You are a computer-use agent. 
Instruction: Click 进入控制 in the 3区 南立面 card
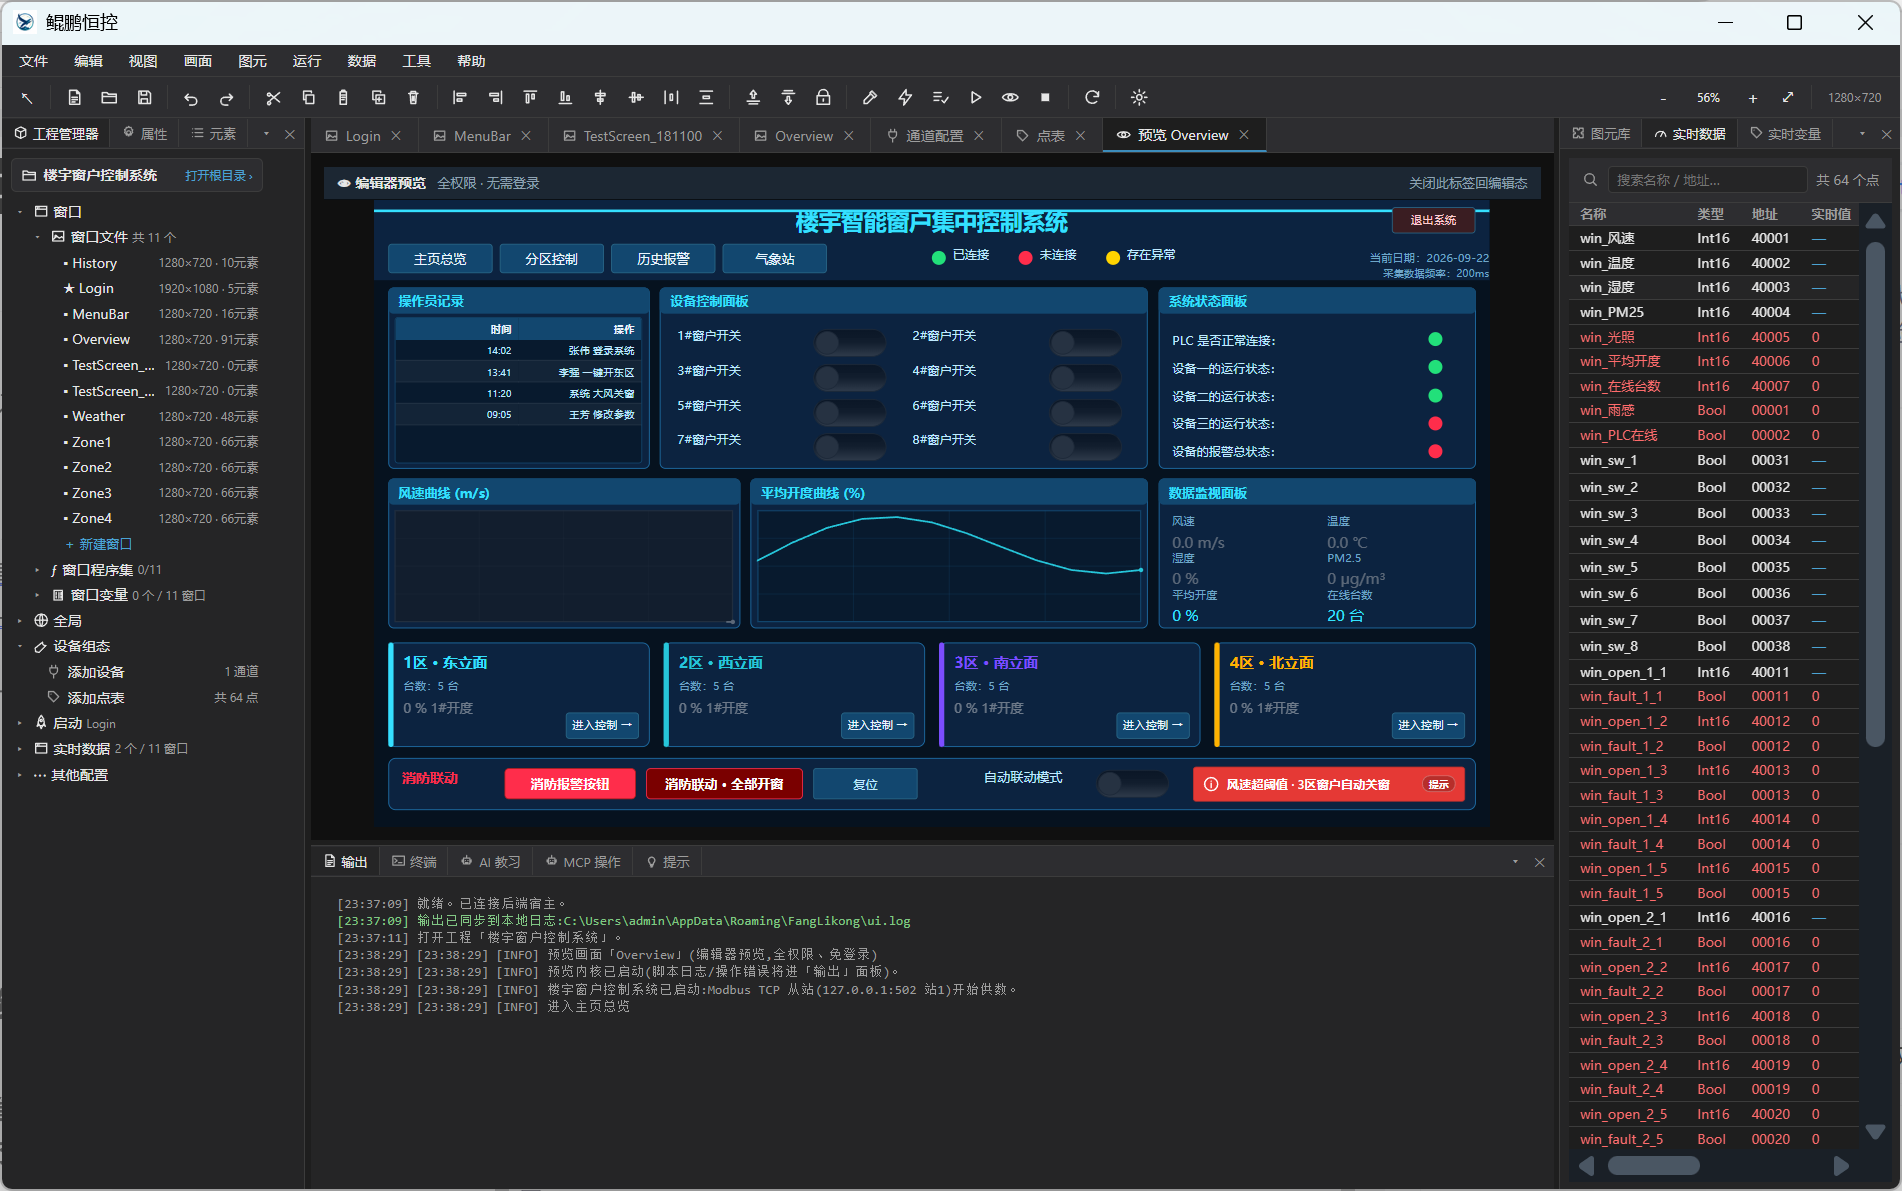click(1152, 725)
